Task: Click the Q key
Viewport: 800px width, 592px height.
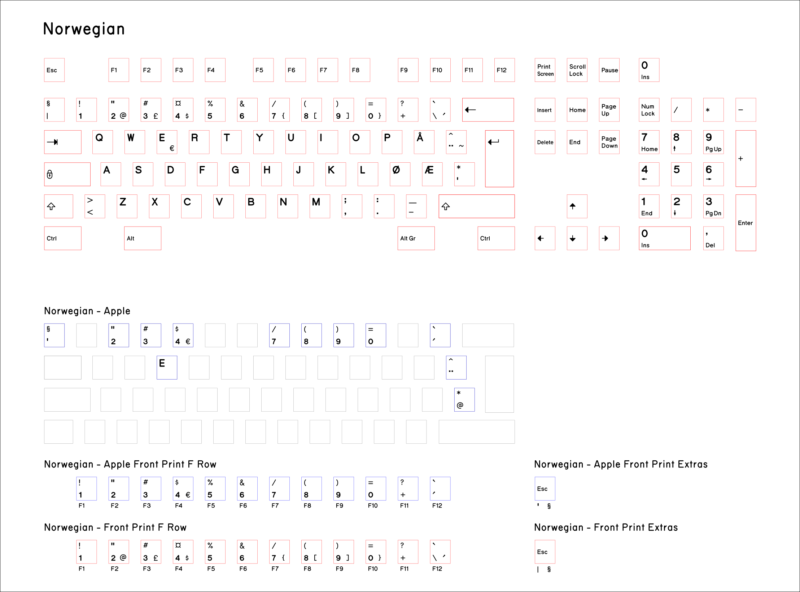Action: point(103,142)
